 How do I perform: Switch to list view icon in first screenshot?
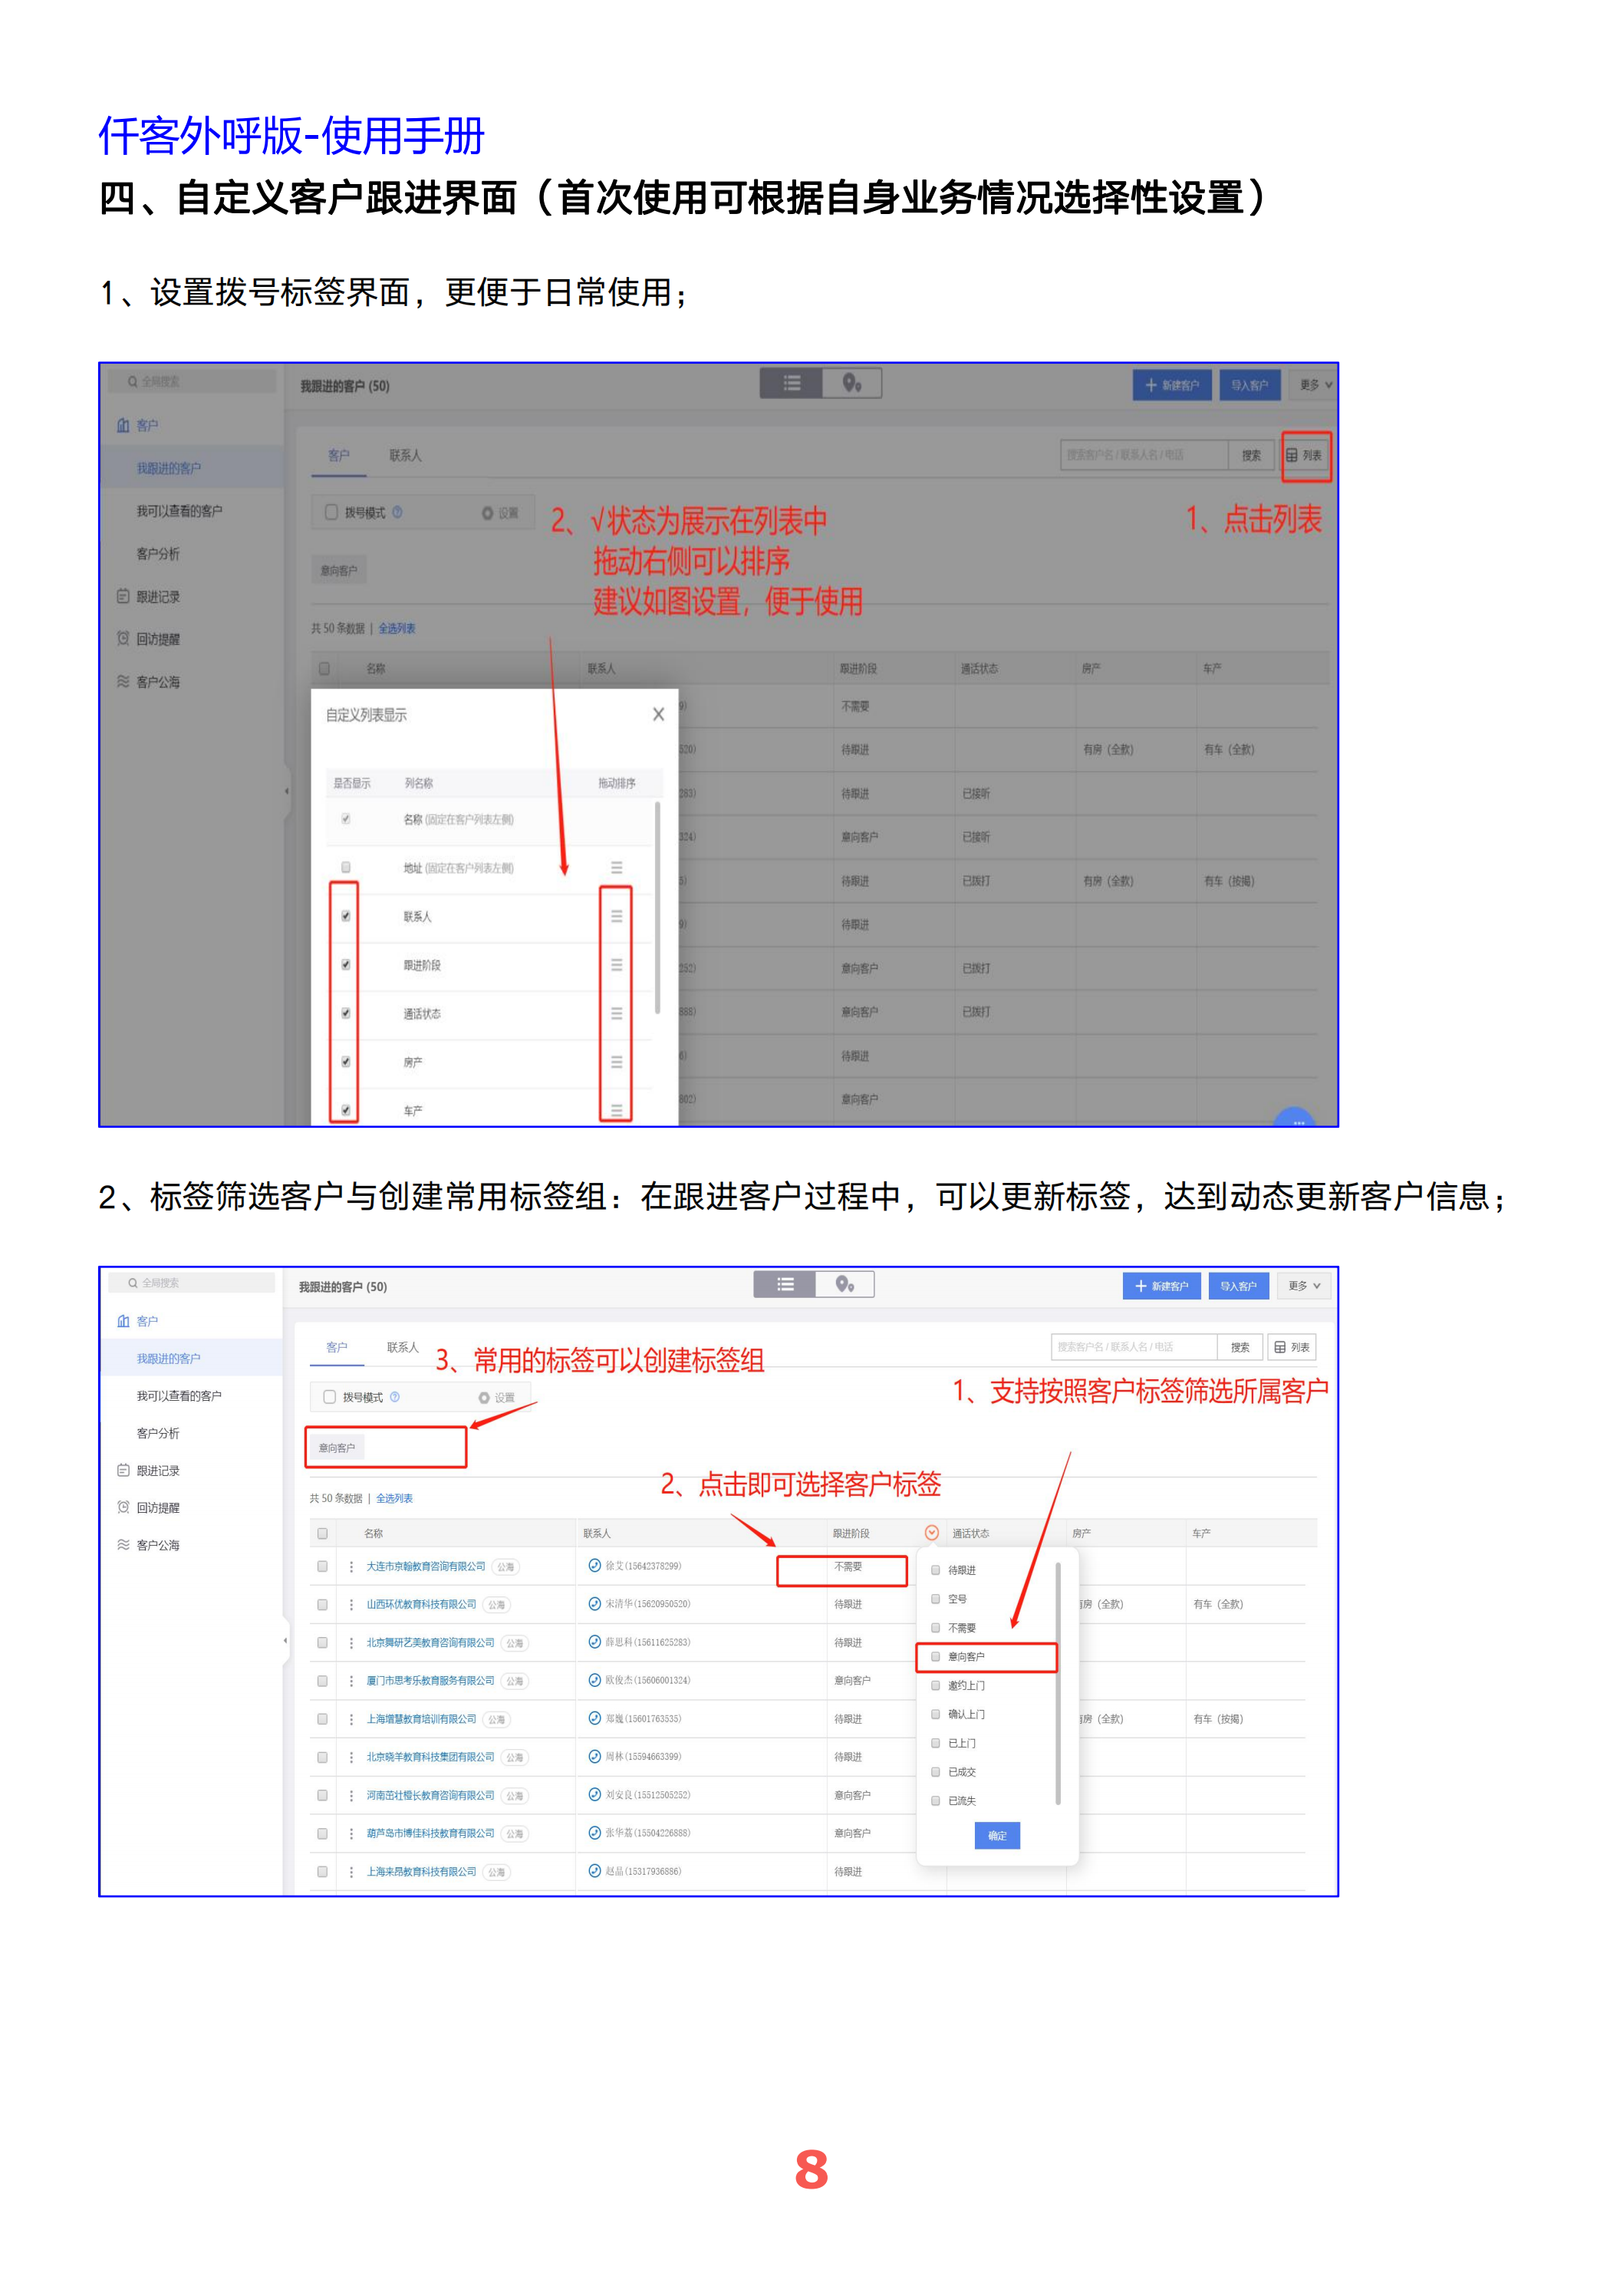point(791,383)
